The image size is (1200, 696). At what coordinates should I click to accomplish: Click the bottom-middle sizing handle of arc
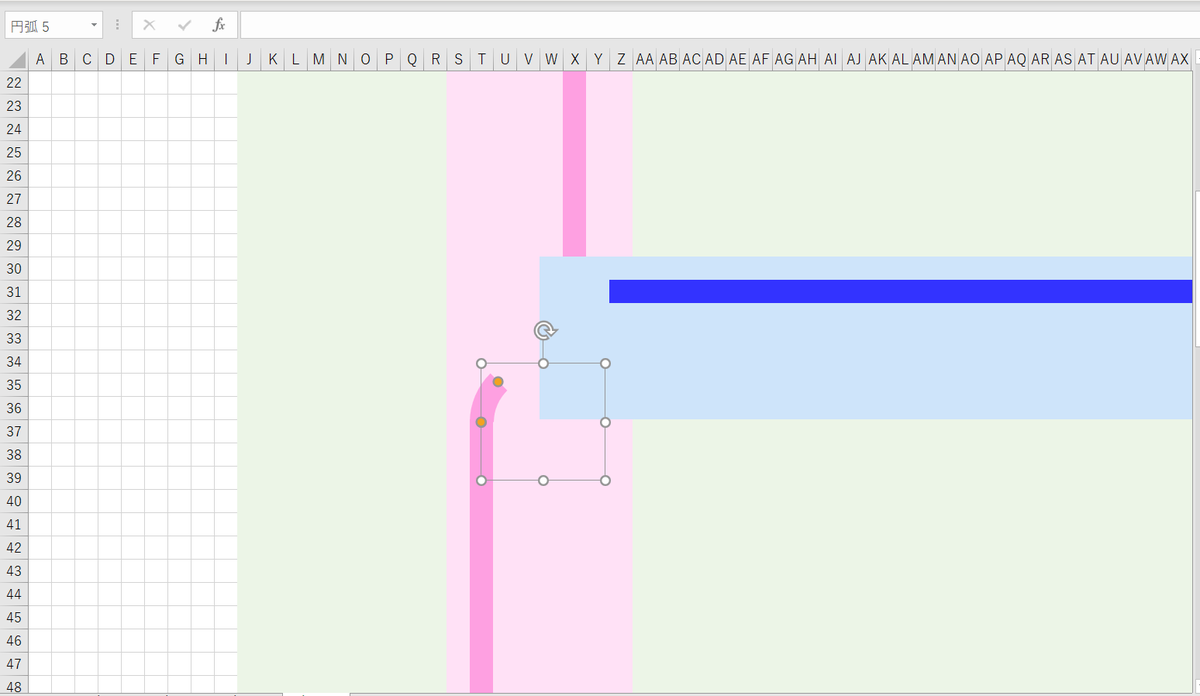[543, 480]
